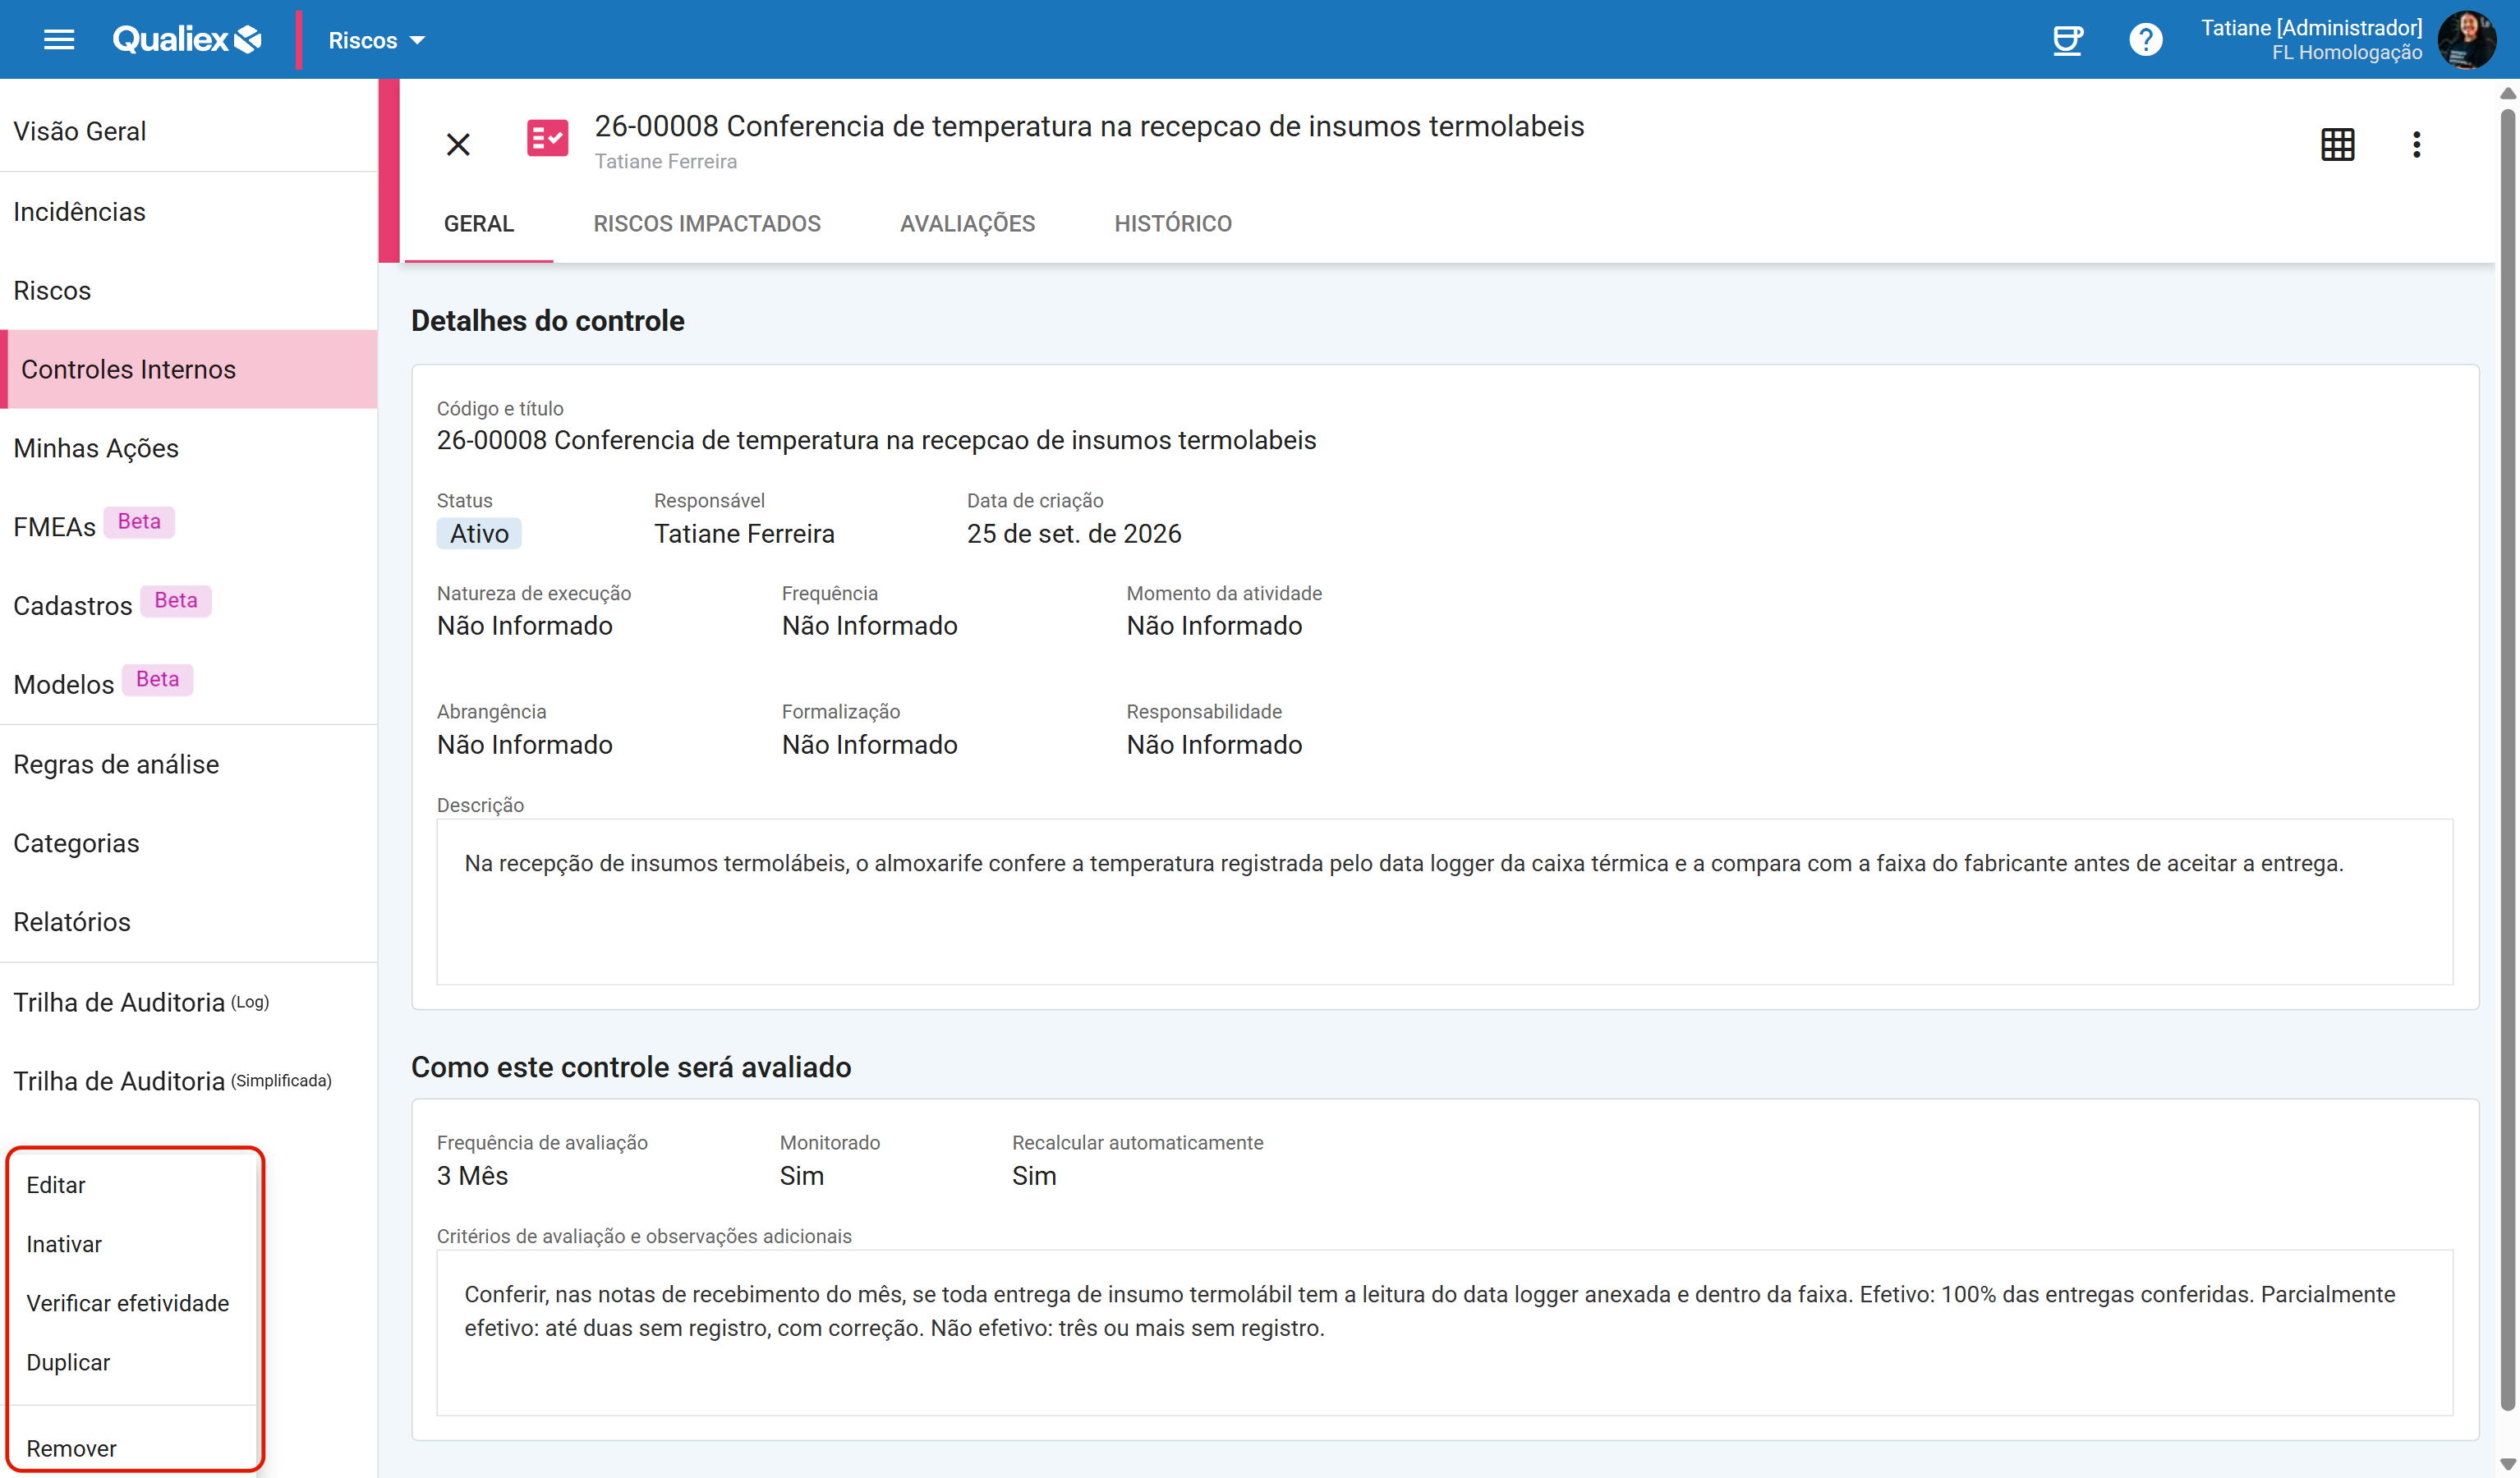The height and width of the screenshot is (1478, 2520).
Task: Switch to the RISCOS IMPACTADOS tab
Action: [707, 224]
